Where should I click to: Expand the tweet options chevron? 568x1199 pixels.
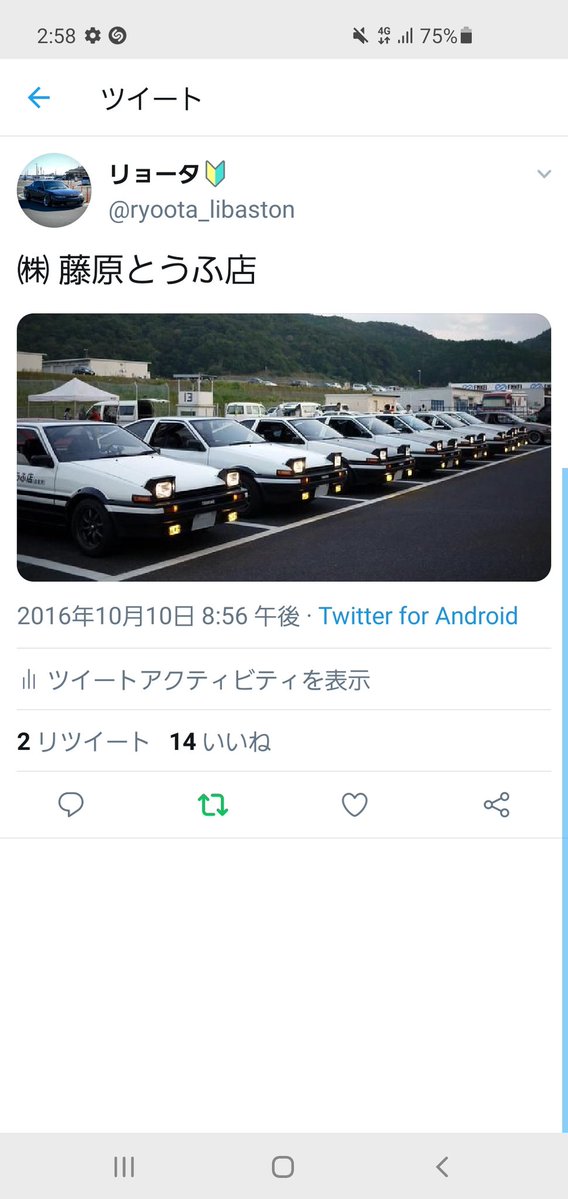tap(544, 174)
